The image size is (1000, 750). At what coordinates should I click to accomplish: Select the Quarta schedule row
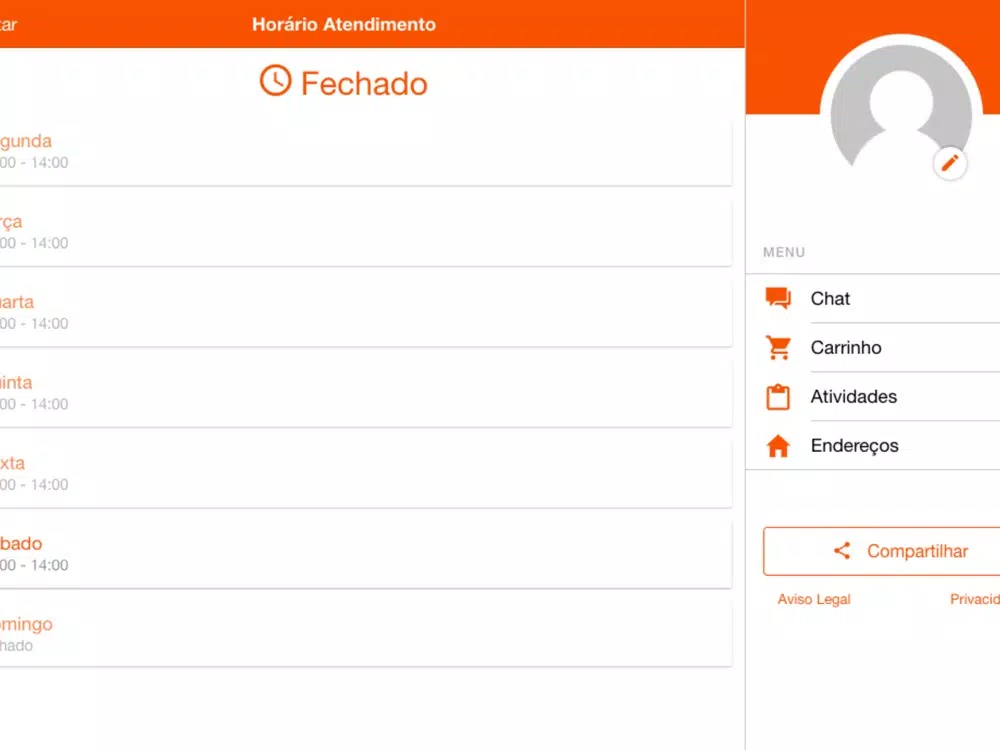[x=365, y=312]
